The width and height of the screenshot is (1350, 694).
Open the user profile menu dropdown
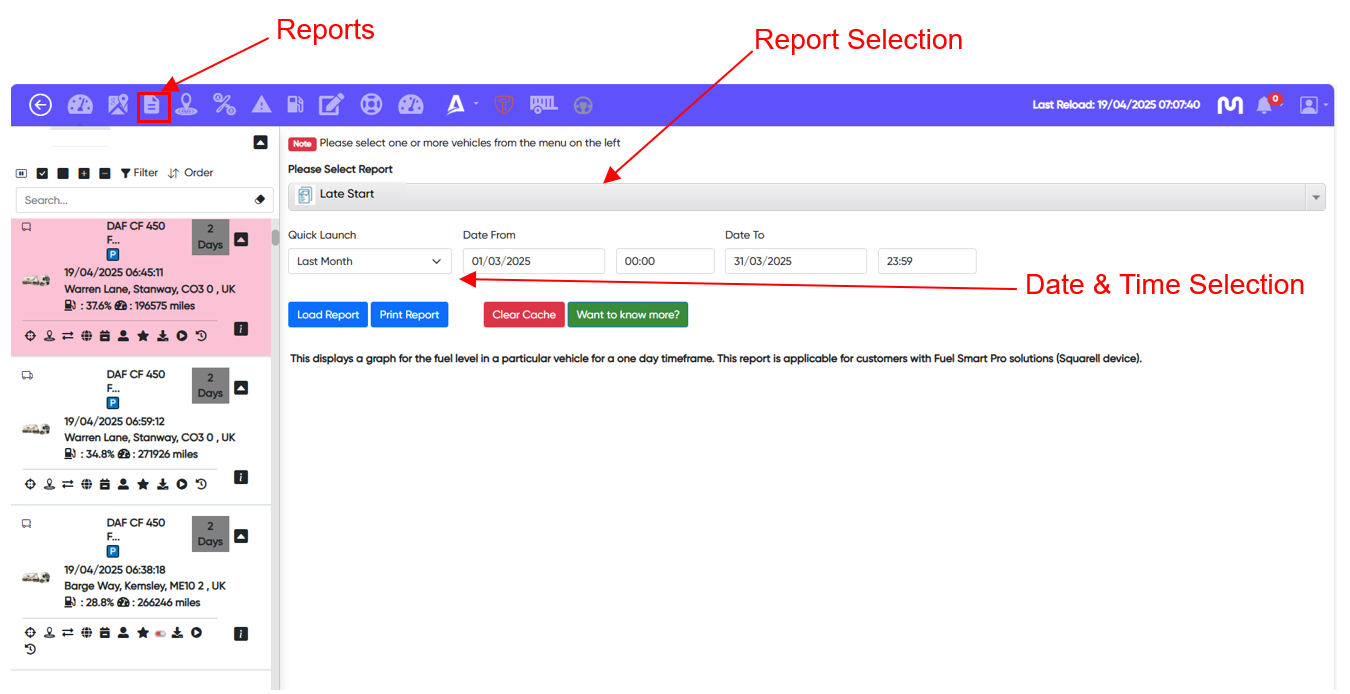pyautogui.click(x=1313, y=104)
